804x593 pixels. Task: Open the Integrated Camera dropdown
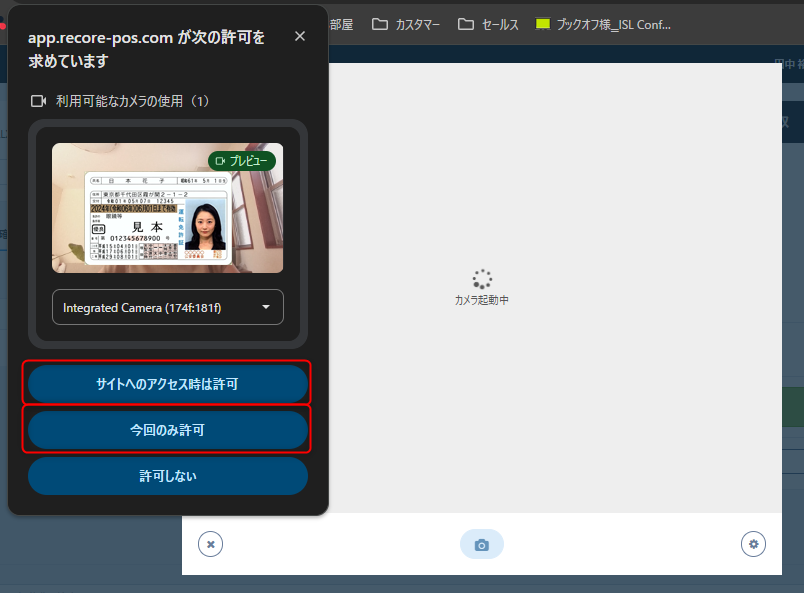click(x=168, y=307)
